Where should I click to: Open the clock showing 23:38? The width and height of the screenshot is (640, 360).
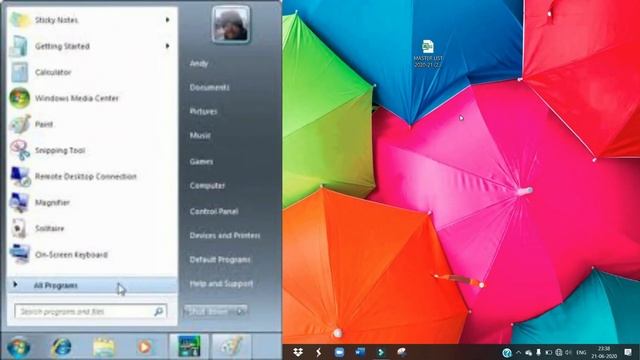point(604,352)
